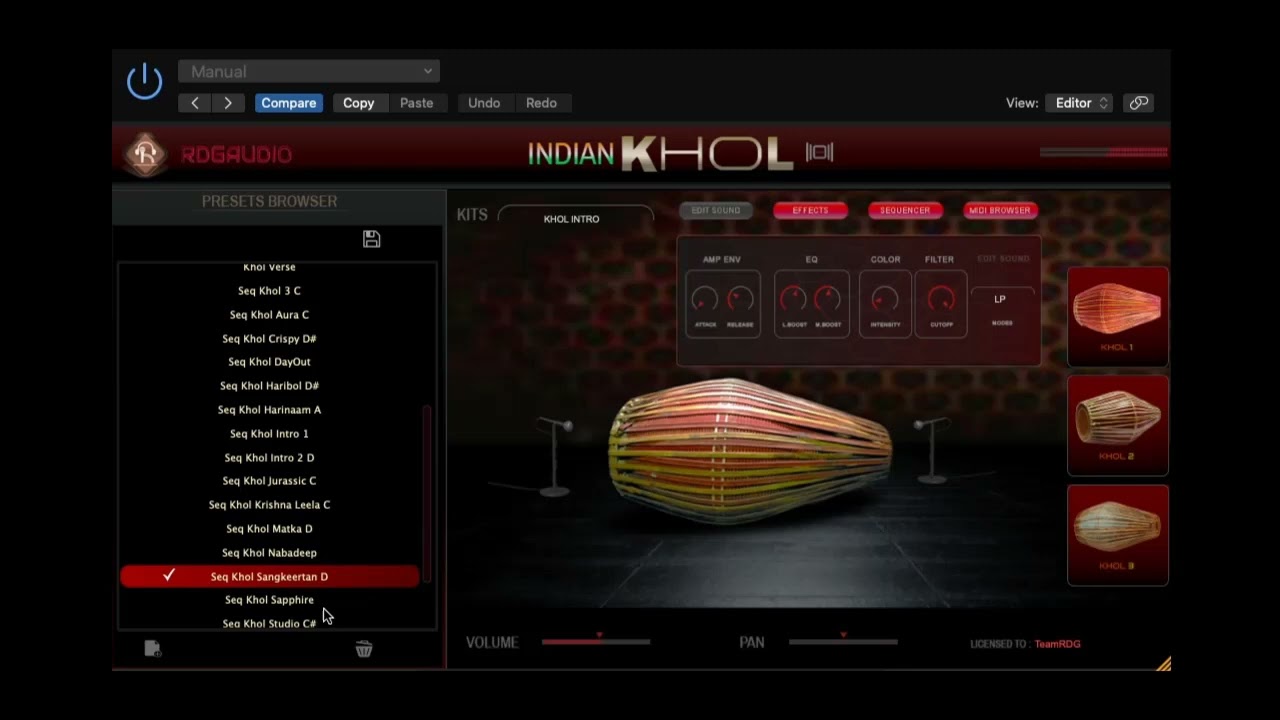1280x720 pixels.
Task: Click the Redo button
Action: click(x=541, y=103)
